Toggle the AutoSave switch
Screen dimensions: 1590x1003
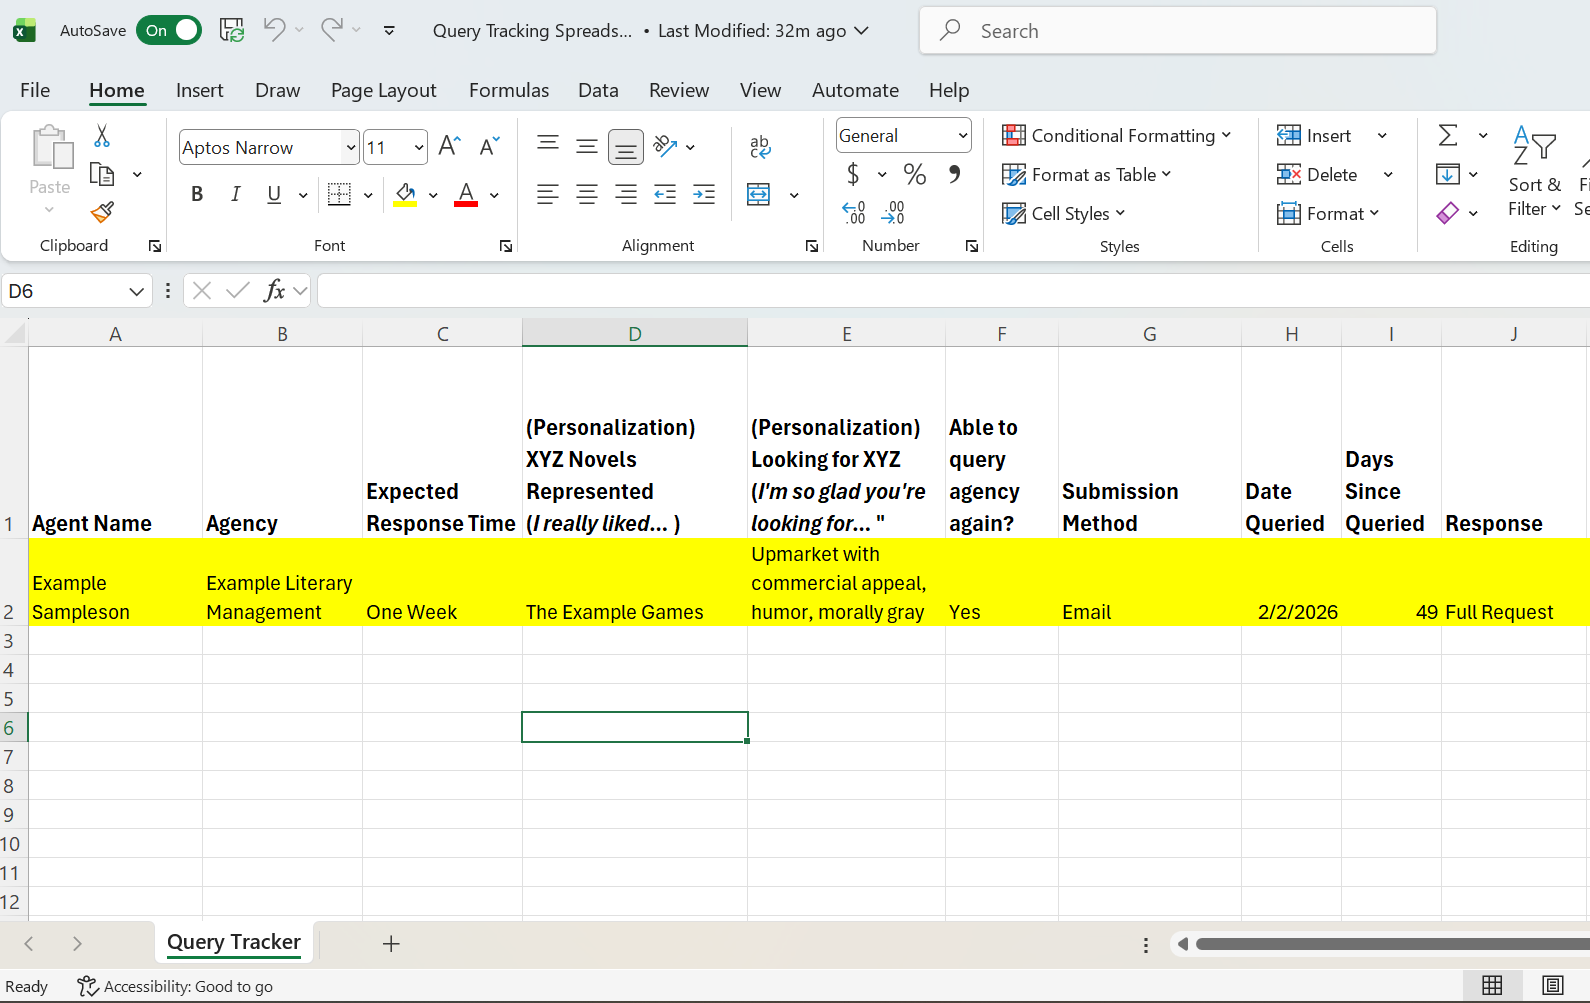click(x=168, y=30)
